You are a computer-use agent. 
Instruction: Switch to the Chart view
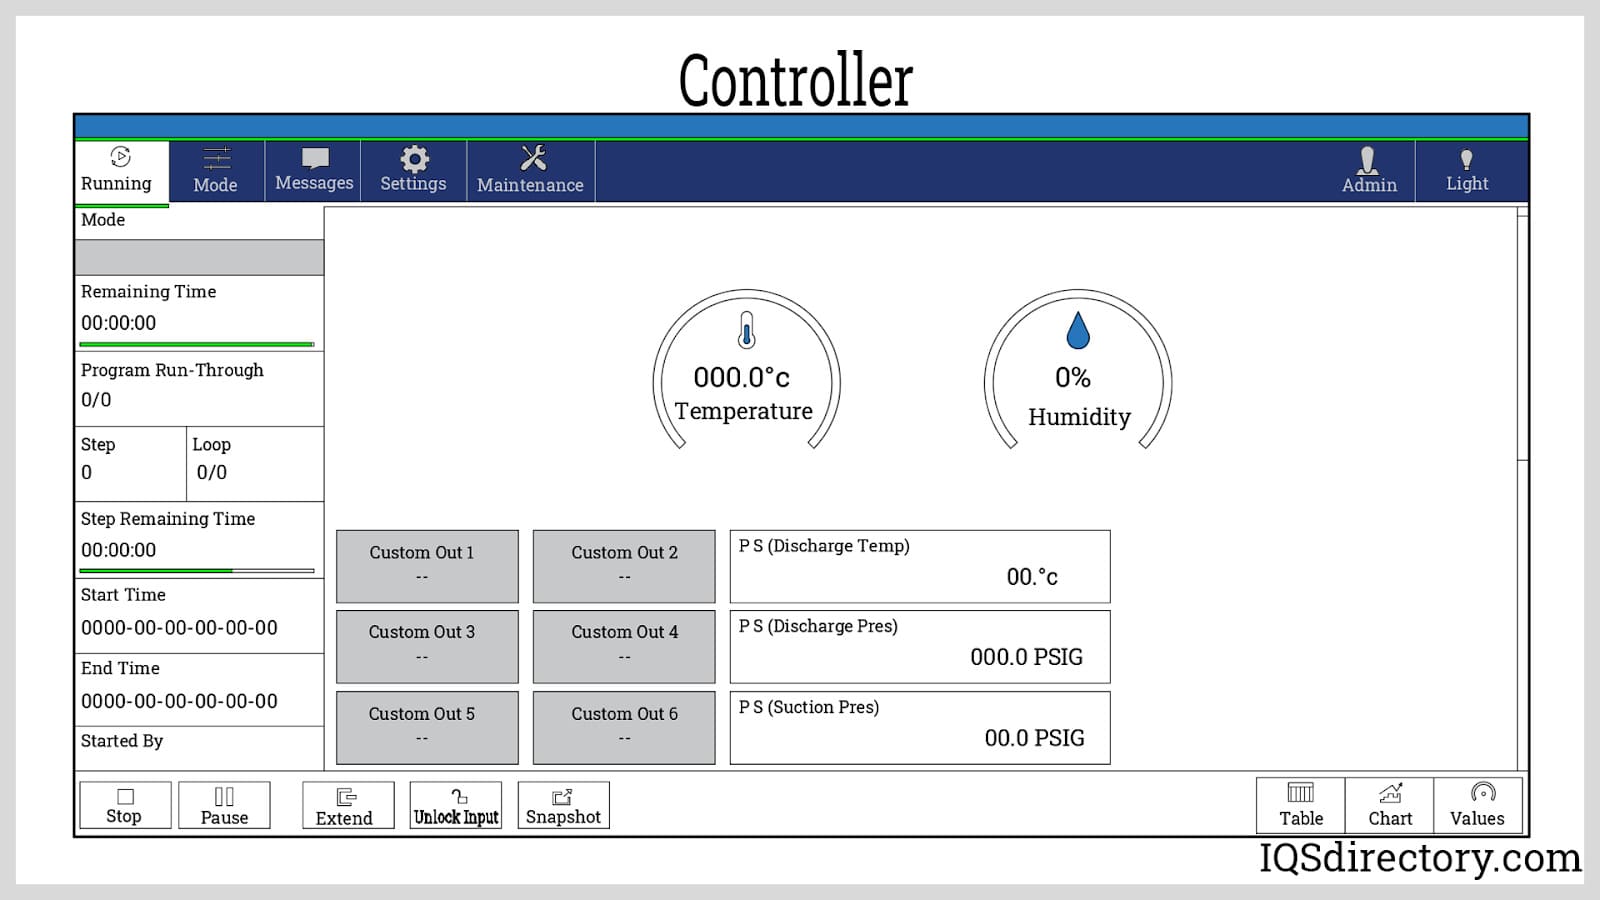coord(1389,805)
